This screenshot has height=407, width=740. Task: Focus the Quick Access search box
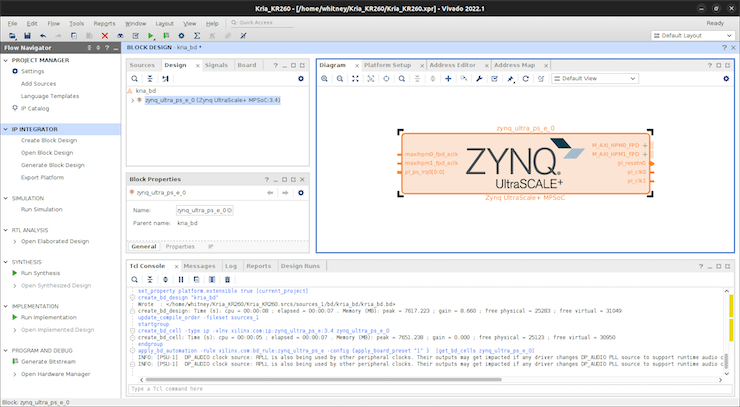(261, 23)
